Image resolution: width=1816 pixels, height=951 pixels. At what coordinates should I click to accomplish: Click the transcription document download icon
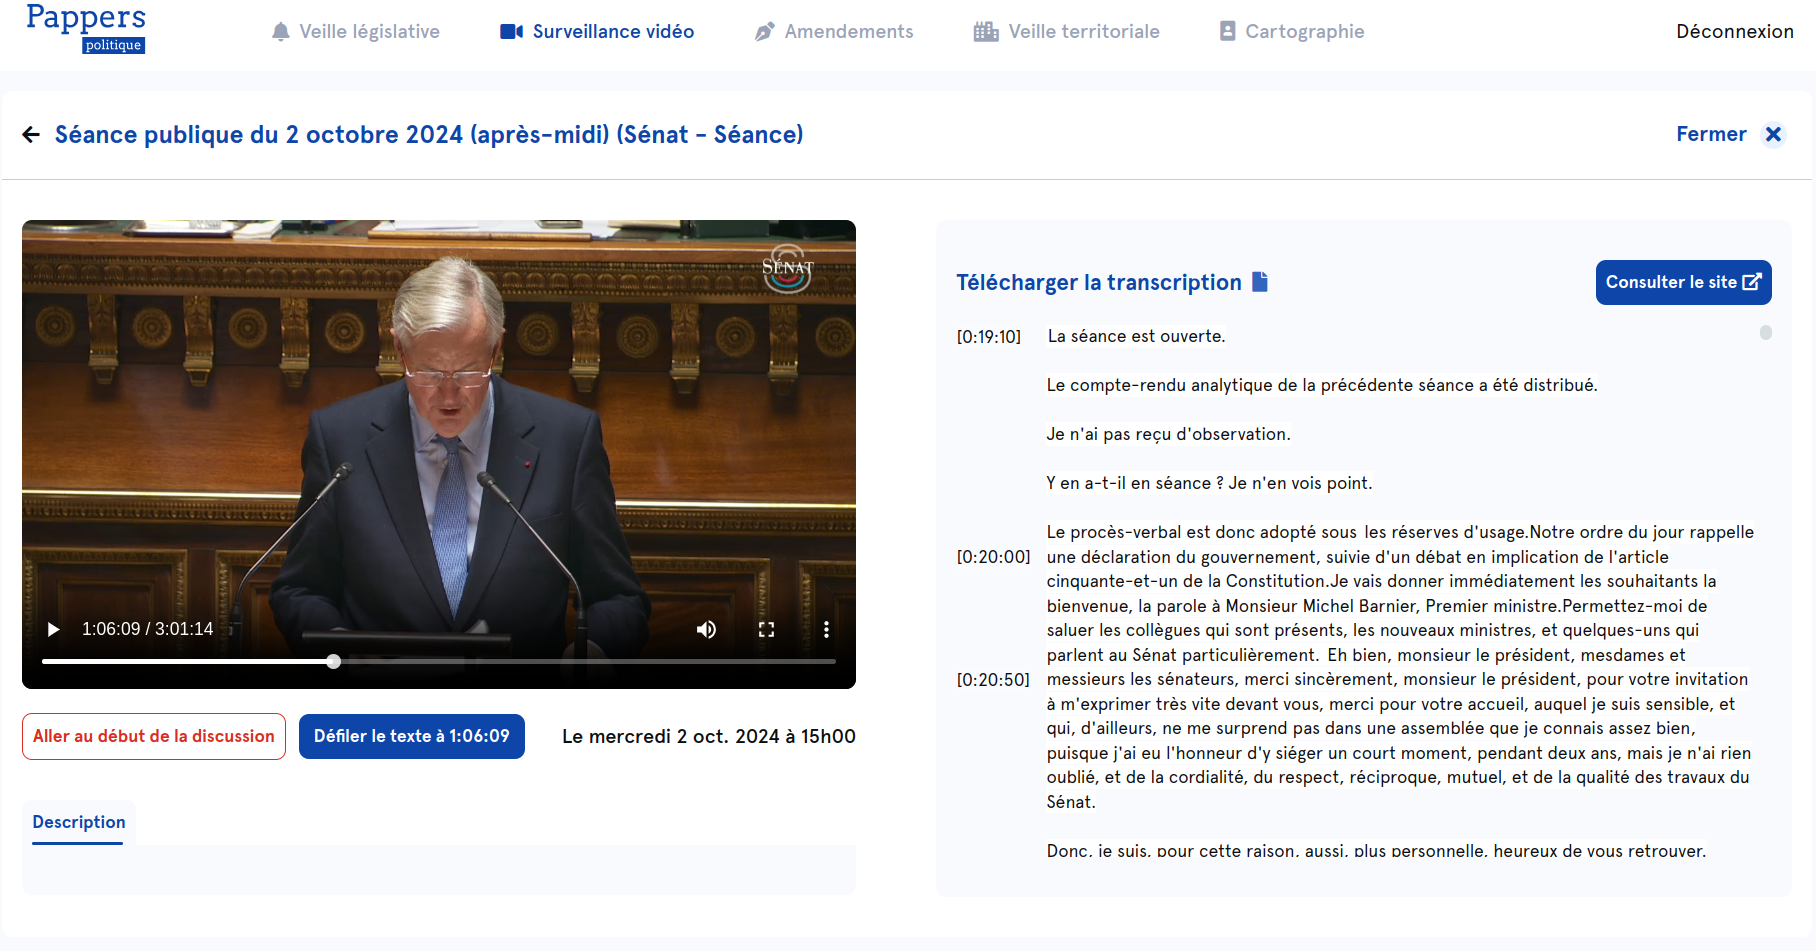[x=1260, y=282]
